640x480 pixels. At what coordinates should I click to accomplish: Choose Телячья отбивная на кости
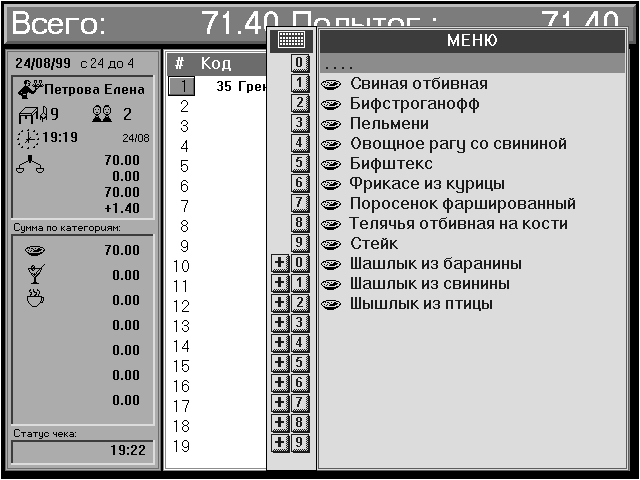472,224
